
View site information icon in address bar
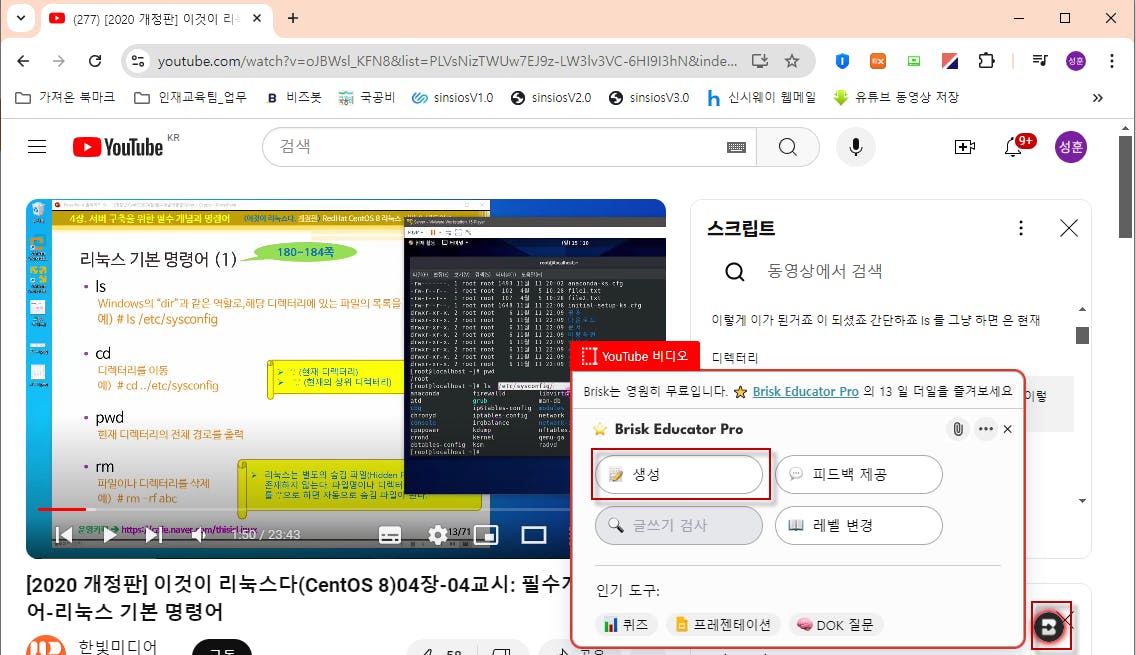point(138,61)
